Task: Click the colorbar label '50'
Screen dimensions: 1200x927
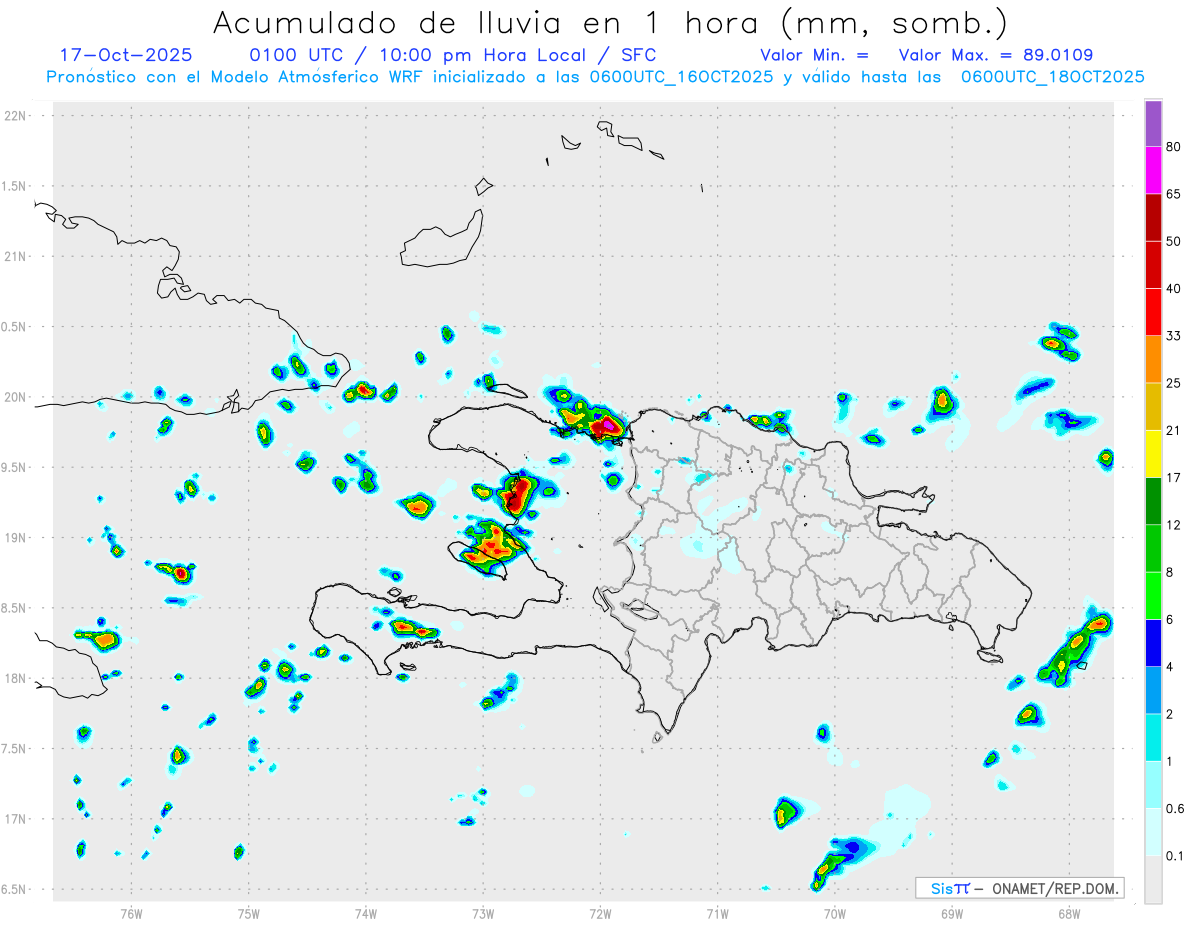Action: pos(1174,241)
